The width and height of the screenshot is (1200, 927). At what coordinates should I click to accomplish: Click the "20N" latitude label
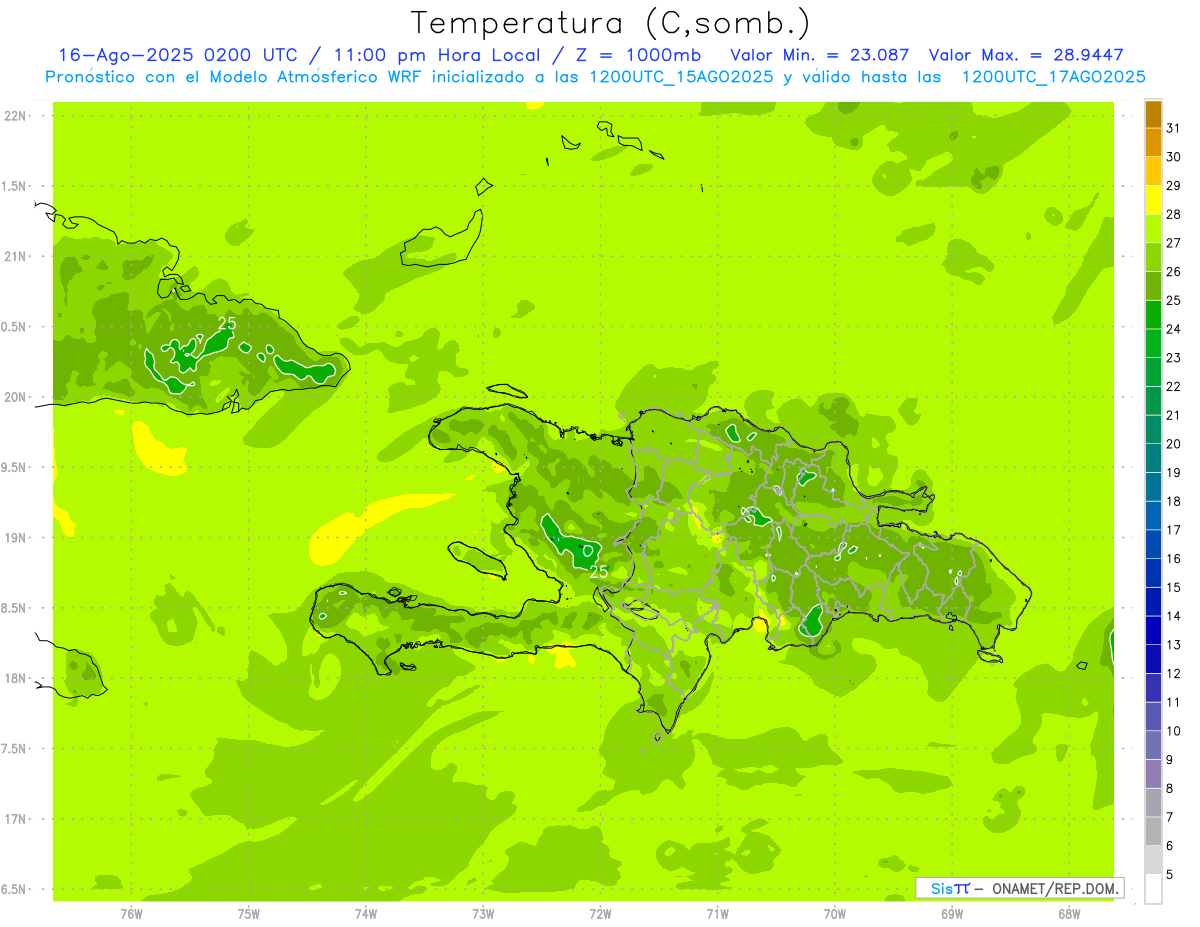(15, 397)
